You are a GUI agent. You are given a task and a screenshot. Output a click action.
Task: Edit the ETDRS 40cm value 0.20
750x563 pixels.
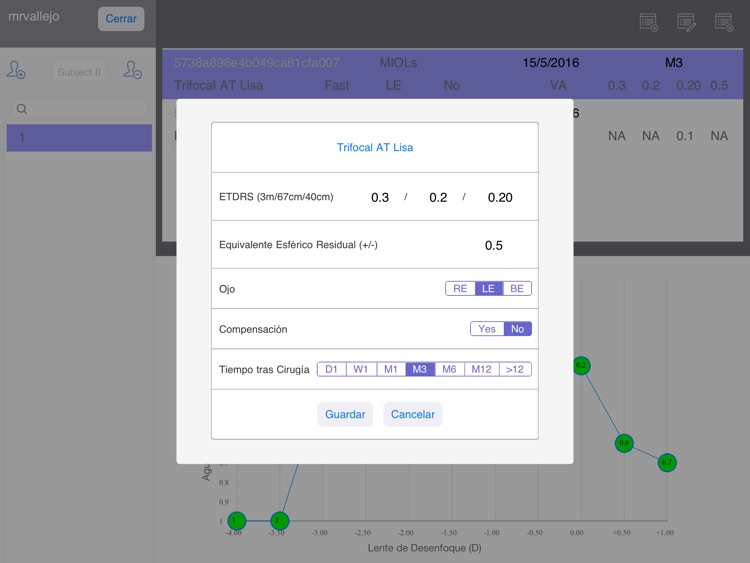coord(500,197)
